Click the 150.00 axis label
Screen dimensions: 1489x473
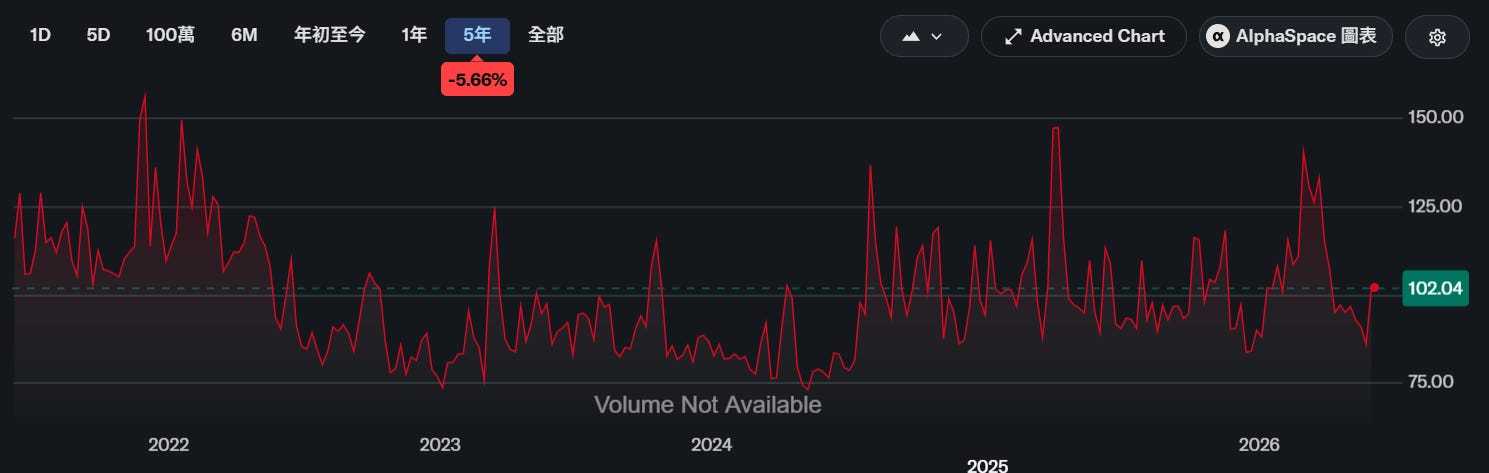click(x=1435, y=117)
